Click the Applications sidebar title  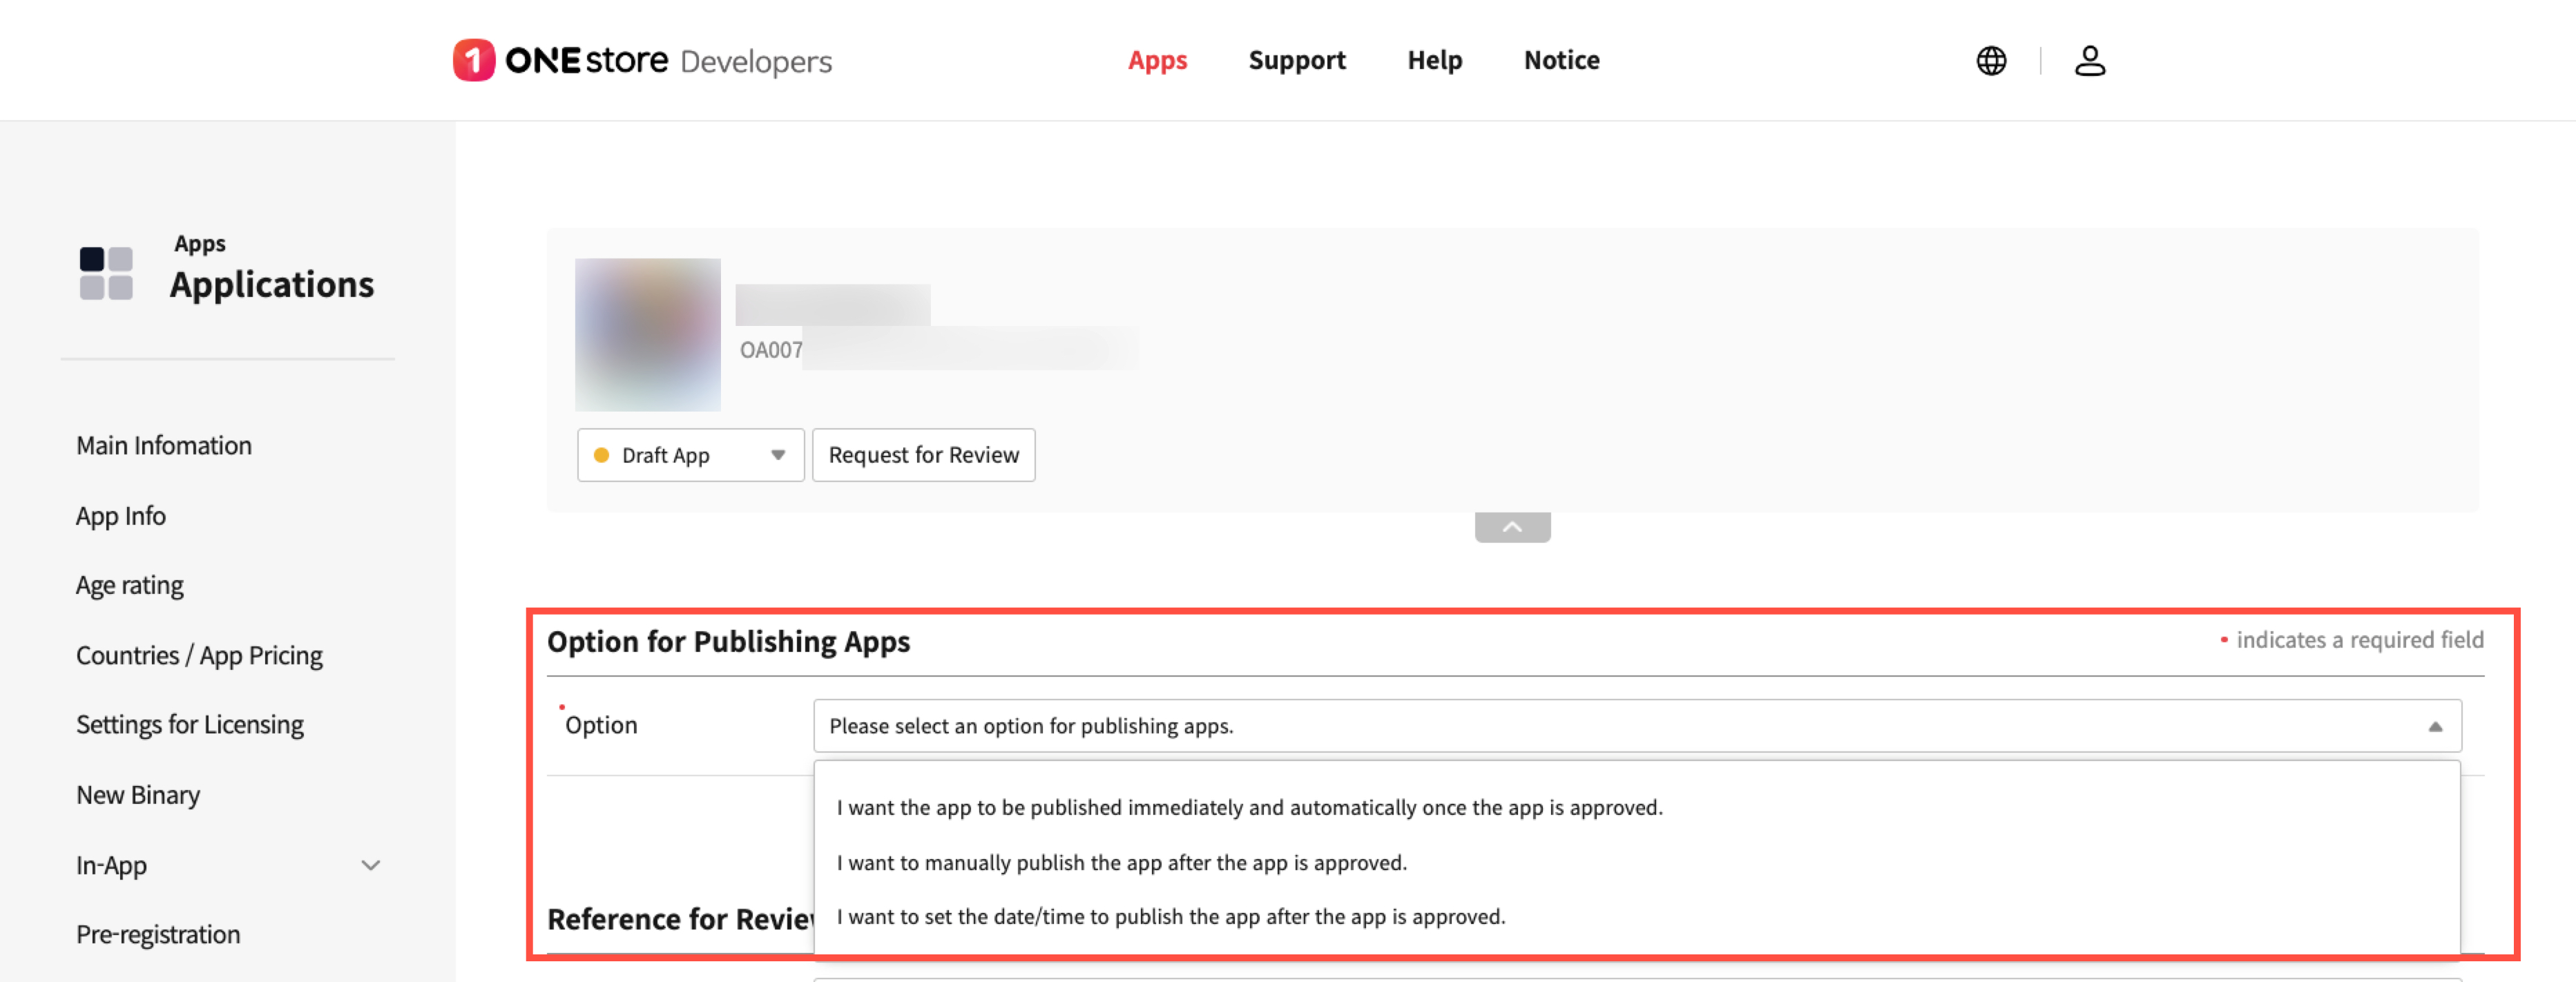click(271, 285)
